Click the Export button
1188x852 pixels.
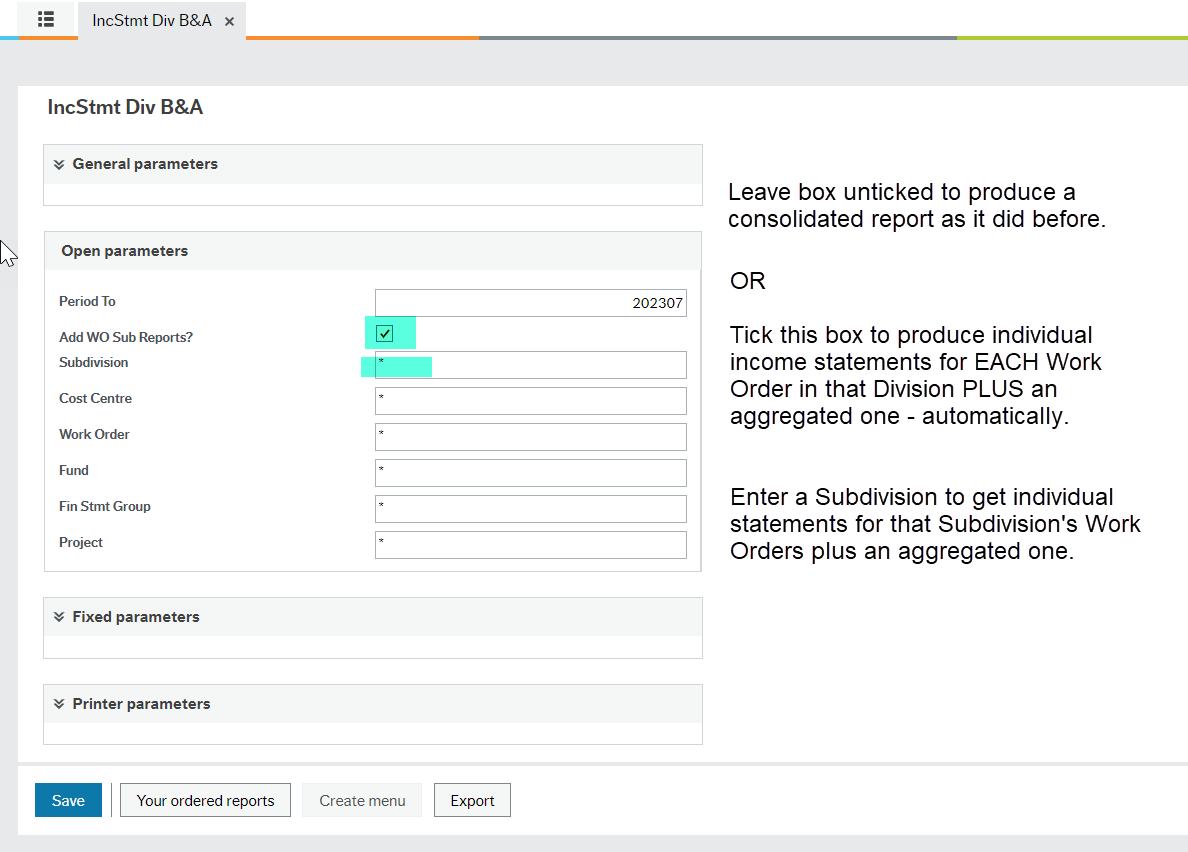tap(471, 800)
